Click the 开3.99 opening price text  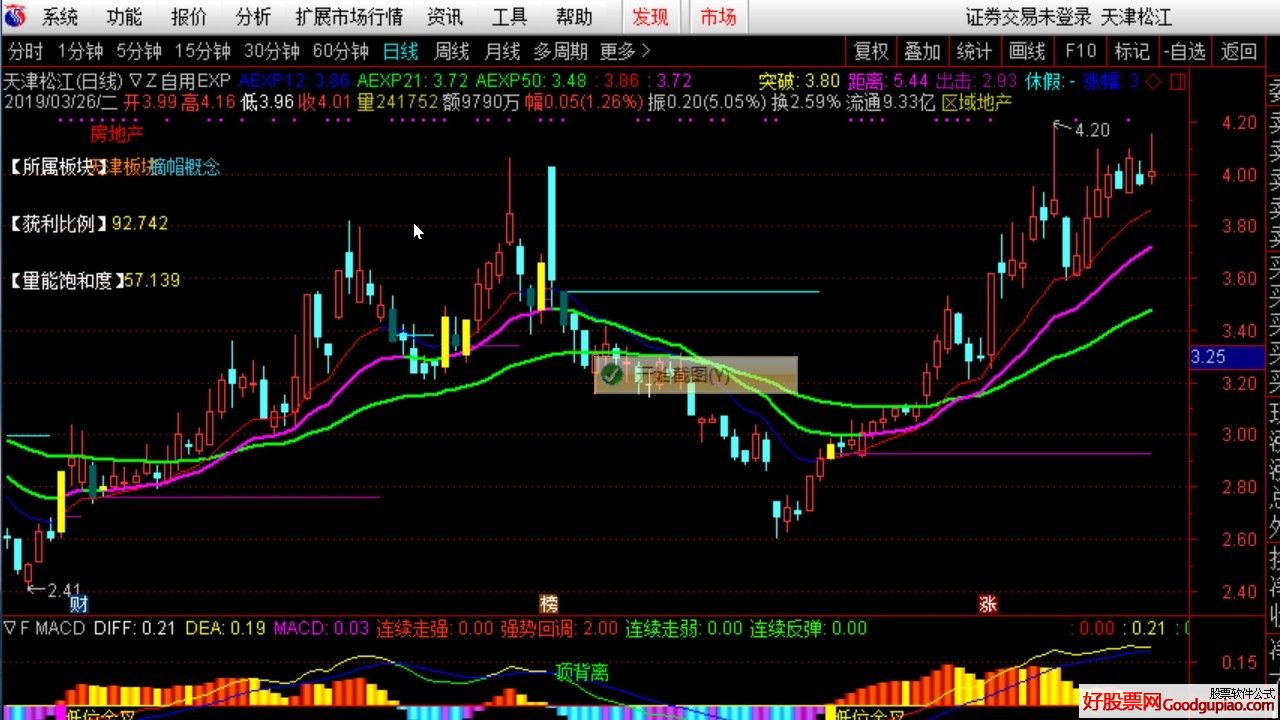pyautogui.click(x=150, y=101)
